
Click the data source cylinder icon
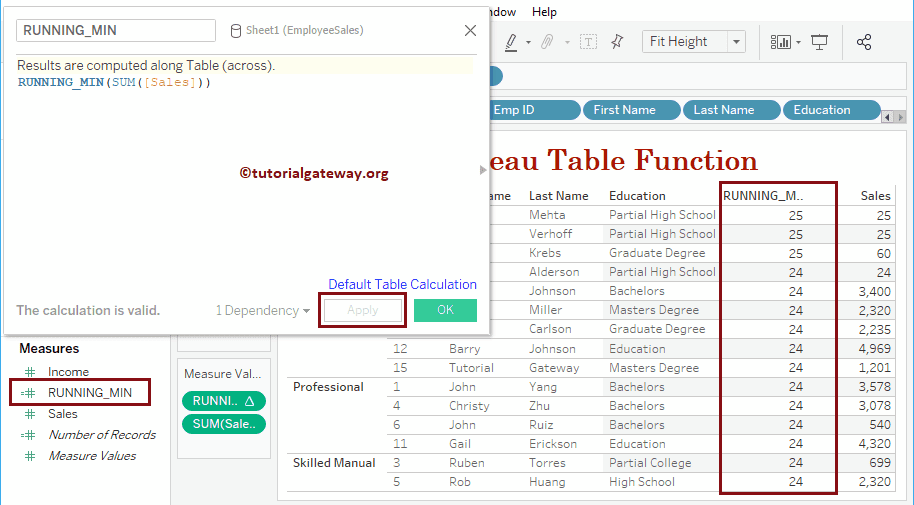click(235, 31)
